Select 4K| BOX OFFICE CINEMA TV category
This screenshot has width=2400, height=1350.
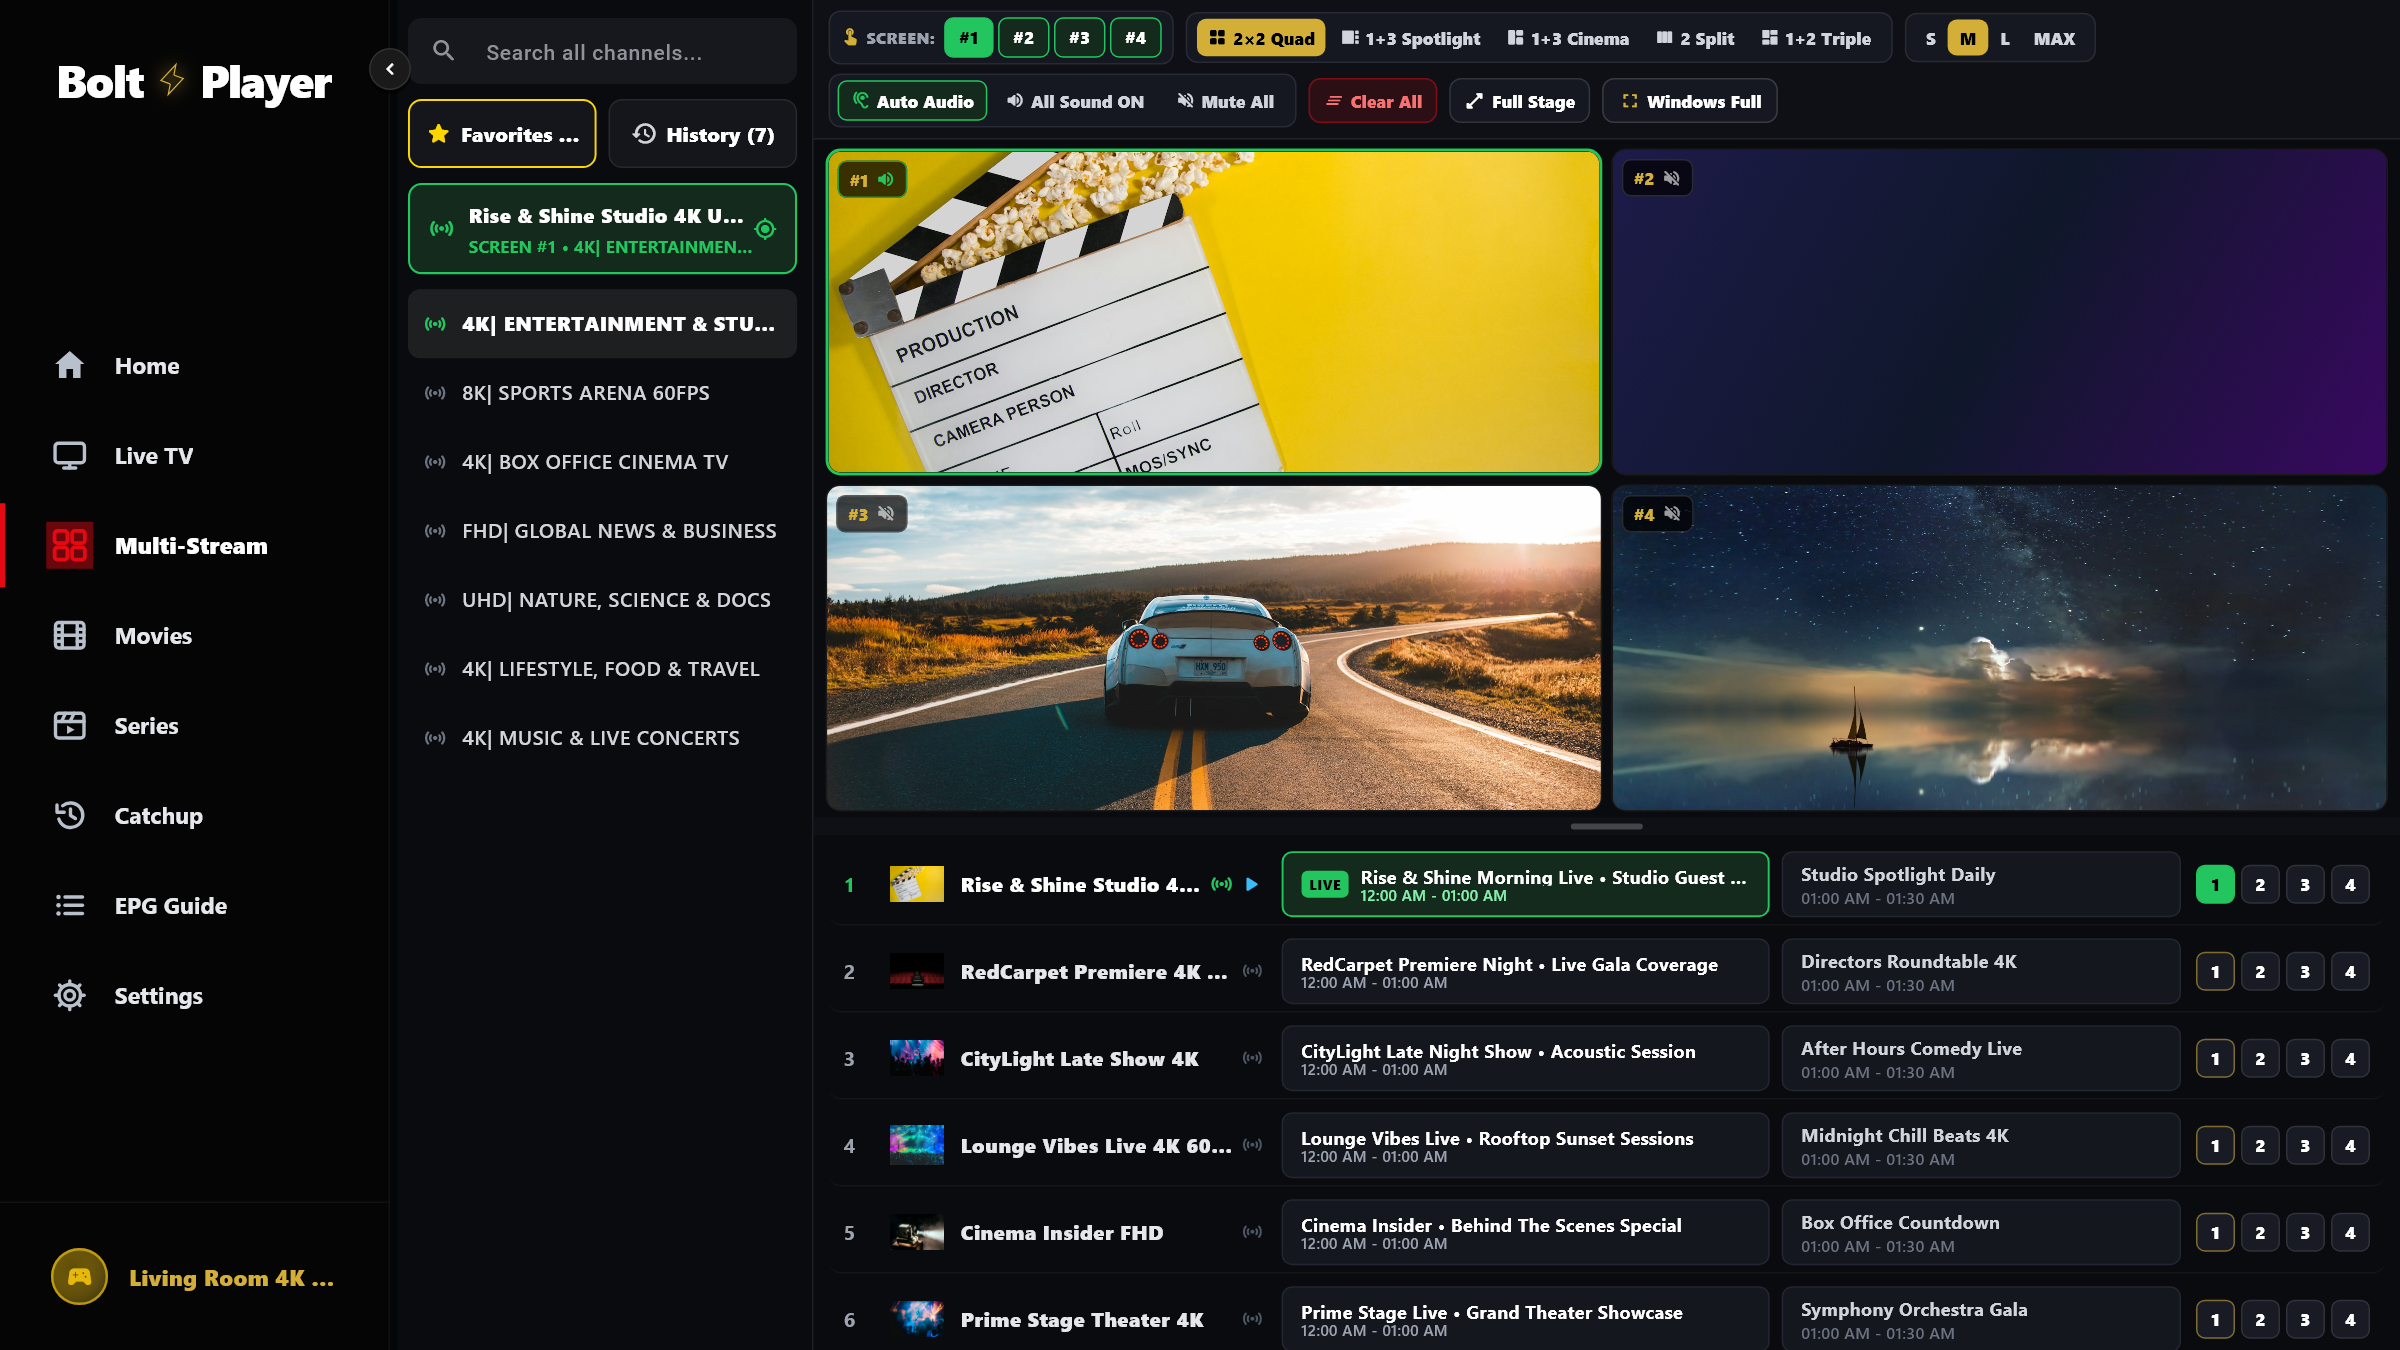(602, 462)
